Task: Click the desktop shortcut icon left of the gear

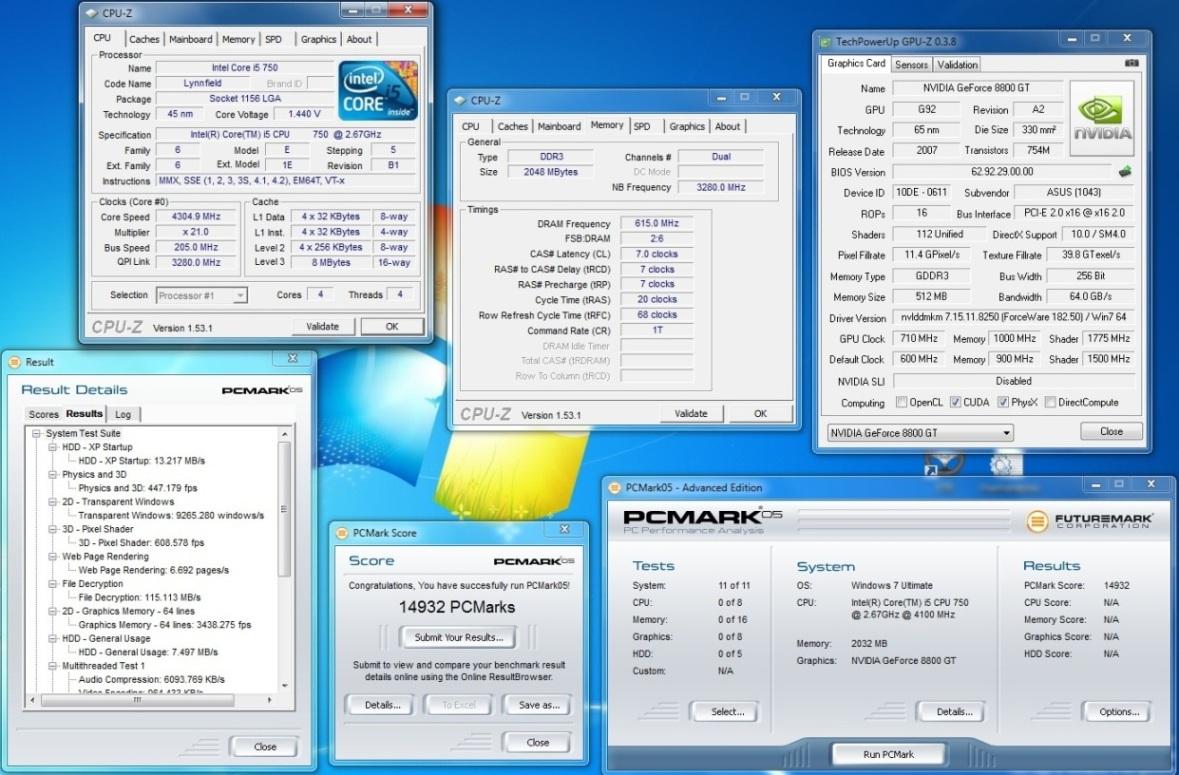Action: click(944, 465)
